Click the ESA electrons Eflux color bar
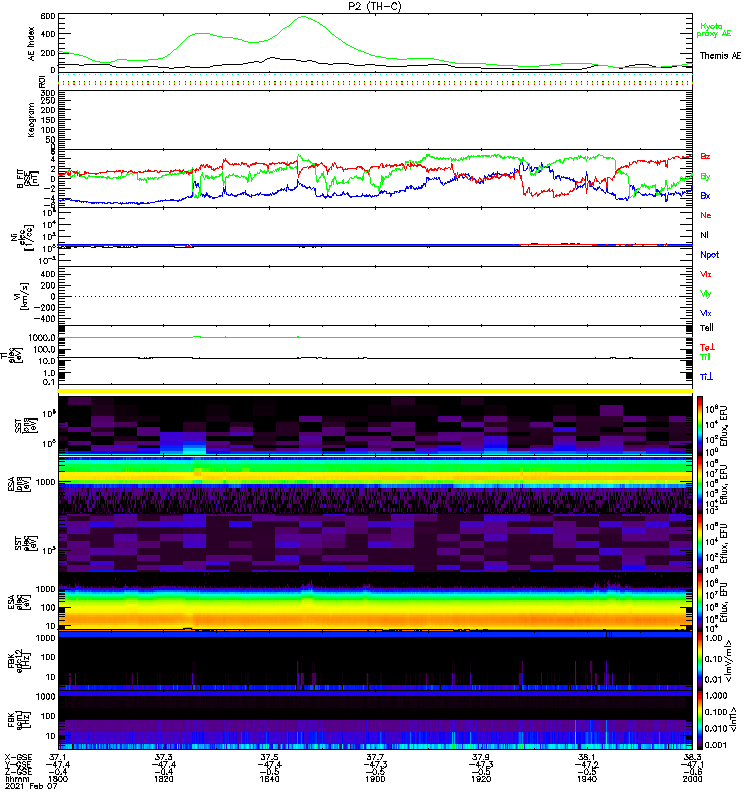The width and height of the screenshot is (750, 800). [700, 602]
